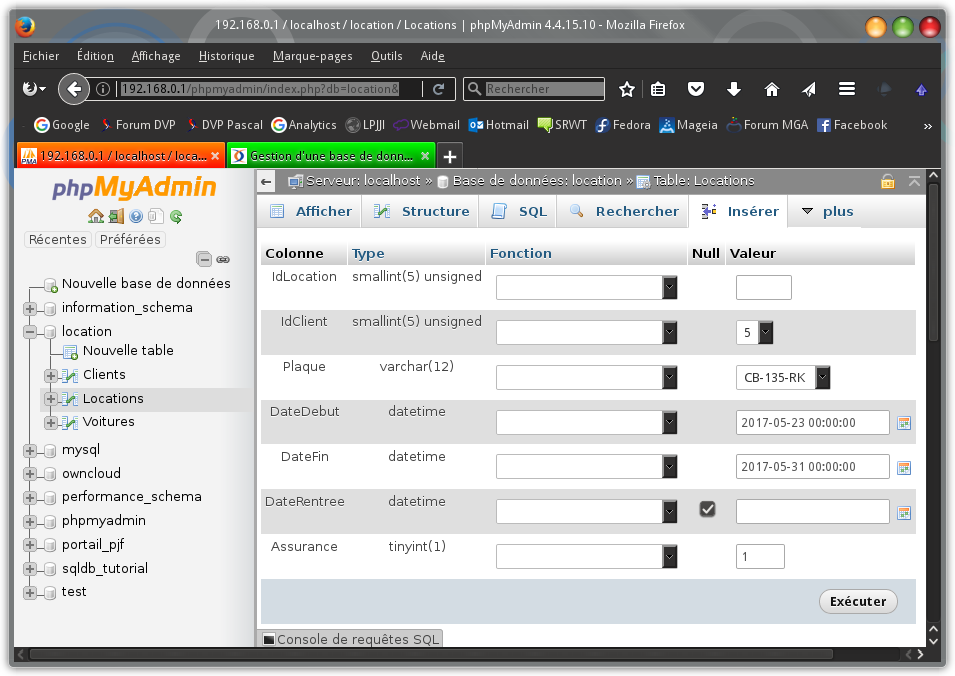
Task: Expand the mysql database tree node
Action: [29, 450]
